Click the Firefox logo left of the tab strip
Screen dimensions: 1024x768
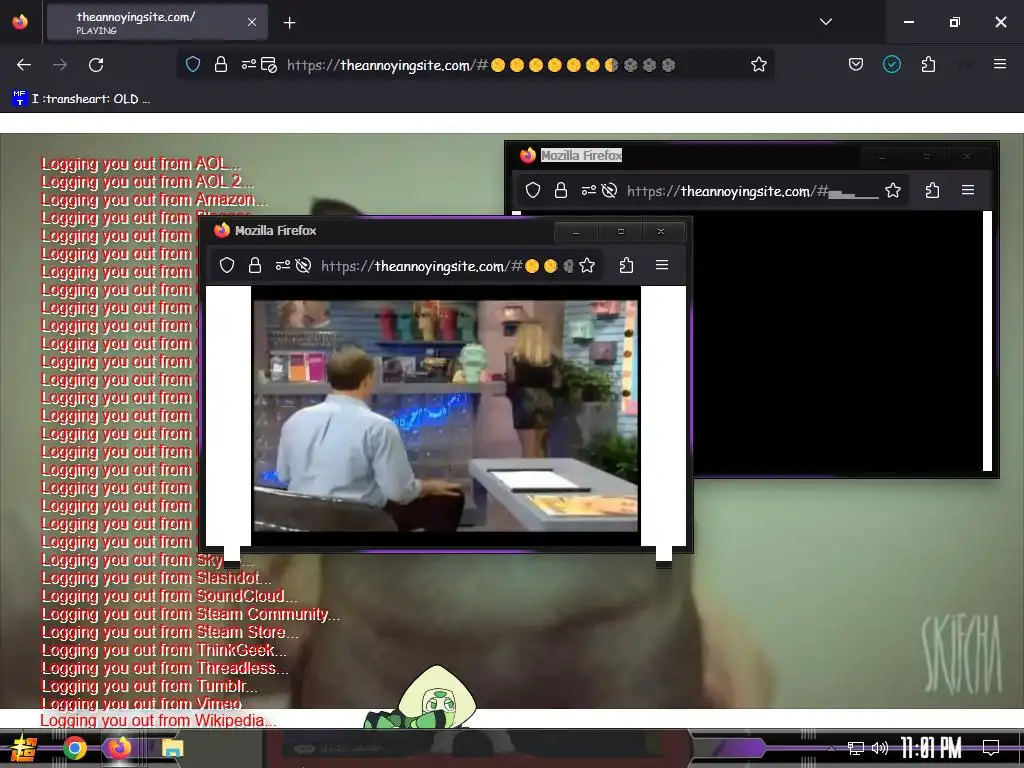click(x=20, y=22)
